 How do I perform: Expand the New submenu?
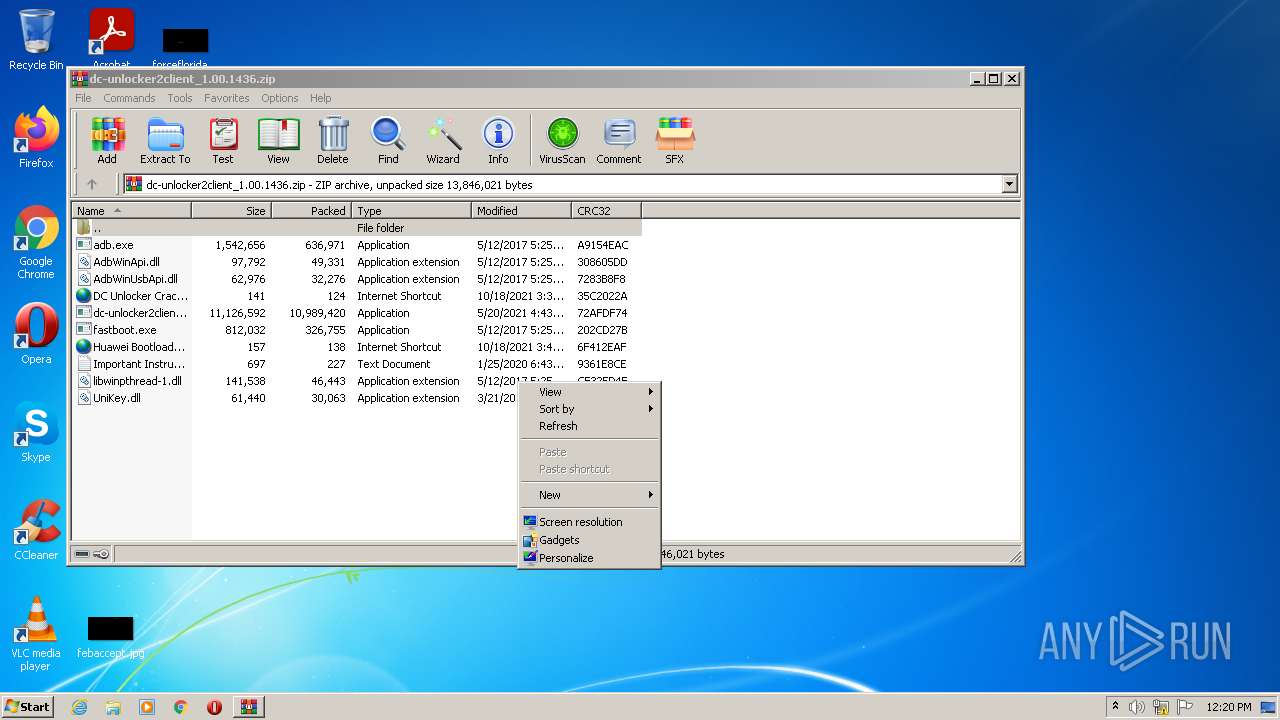pos(589,495)
